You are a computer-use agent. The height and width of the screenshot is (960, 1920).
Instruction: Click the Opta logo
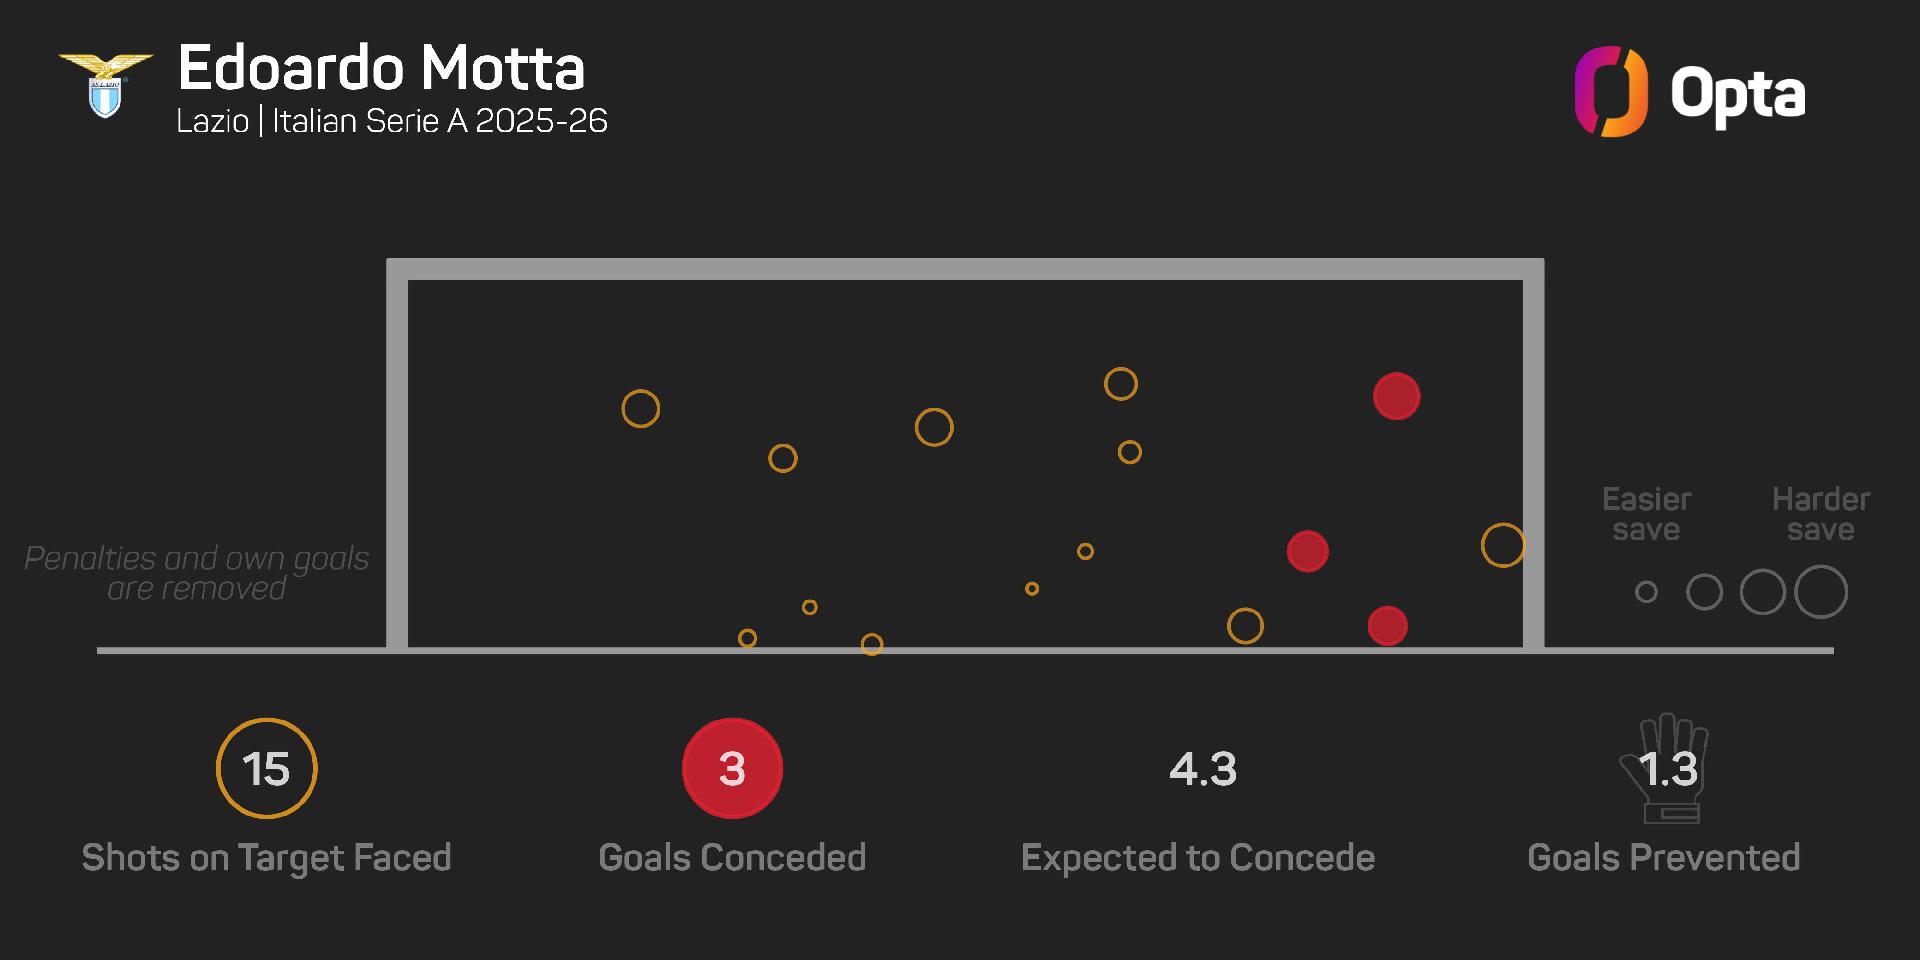[1690, 92]
